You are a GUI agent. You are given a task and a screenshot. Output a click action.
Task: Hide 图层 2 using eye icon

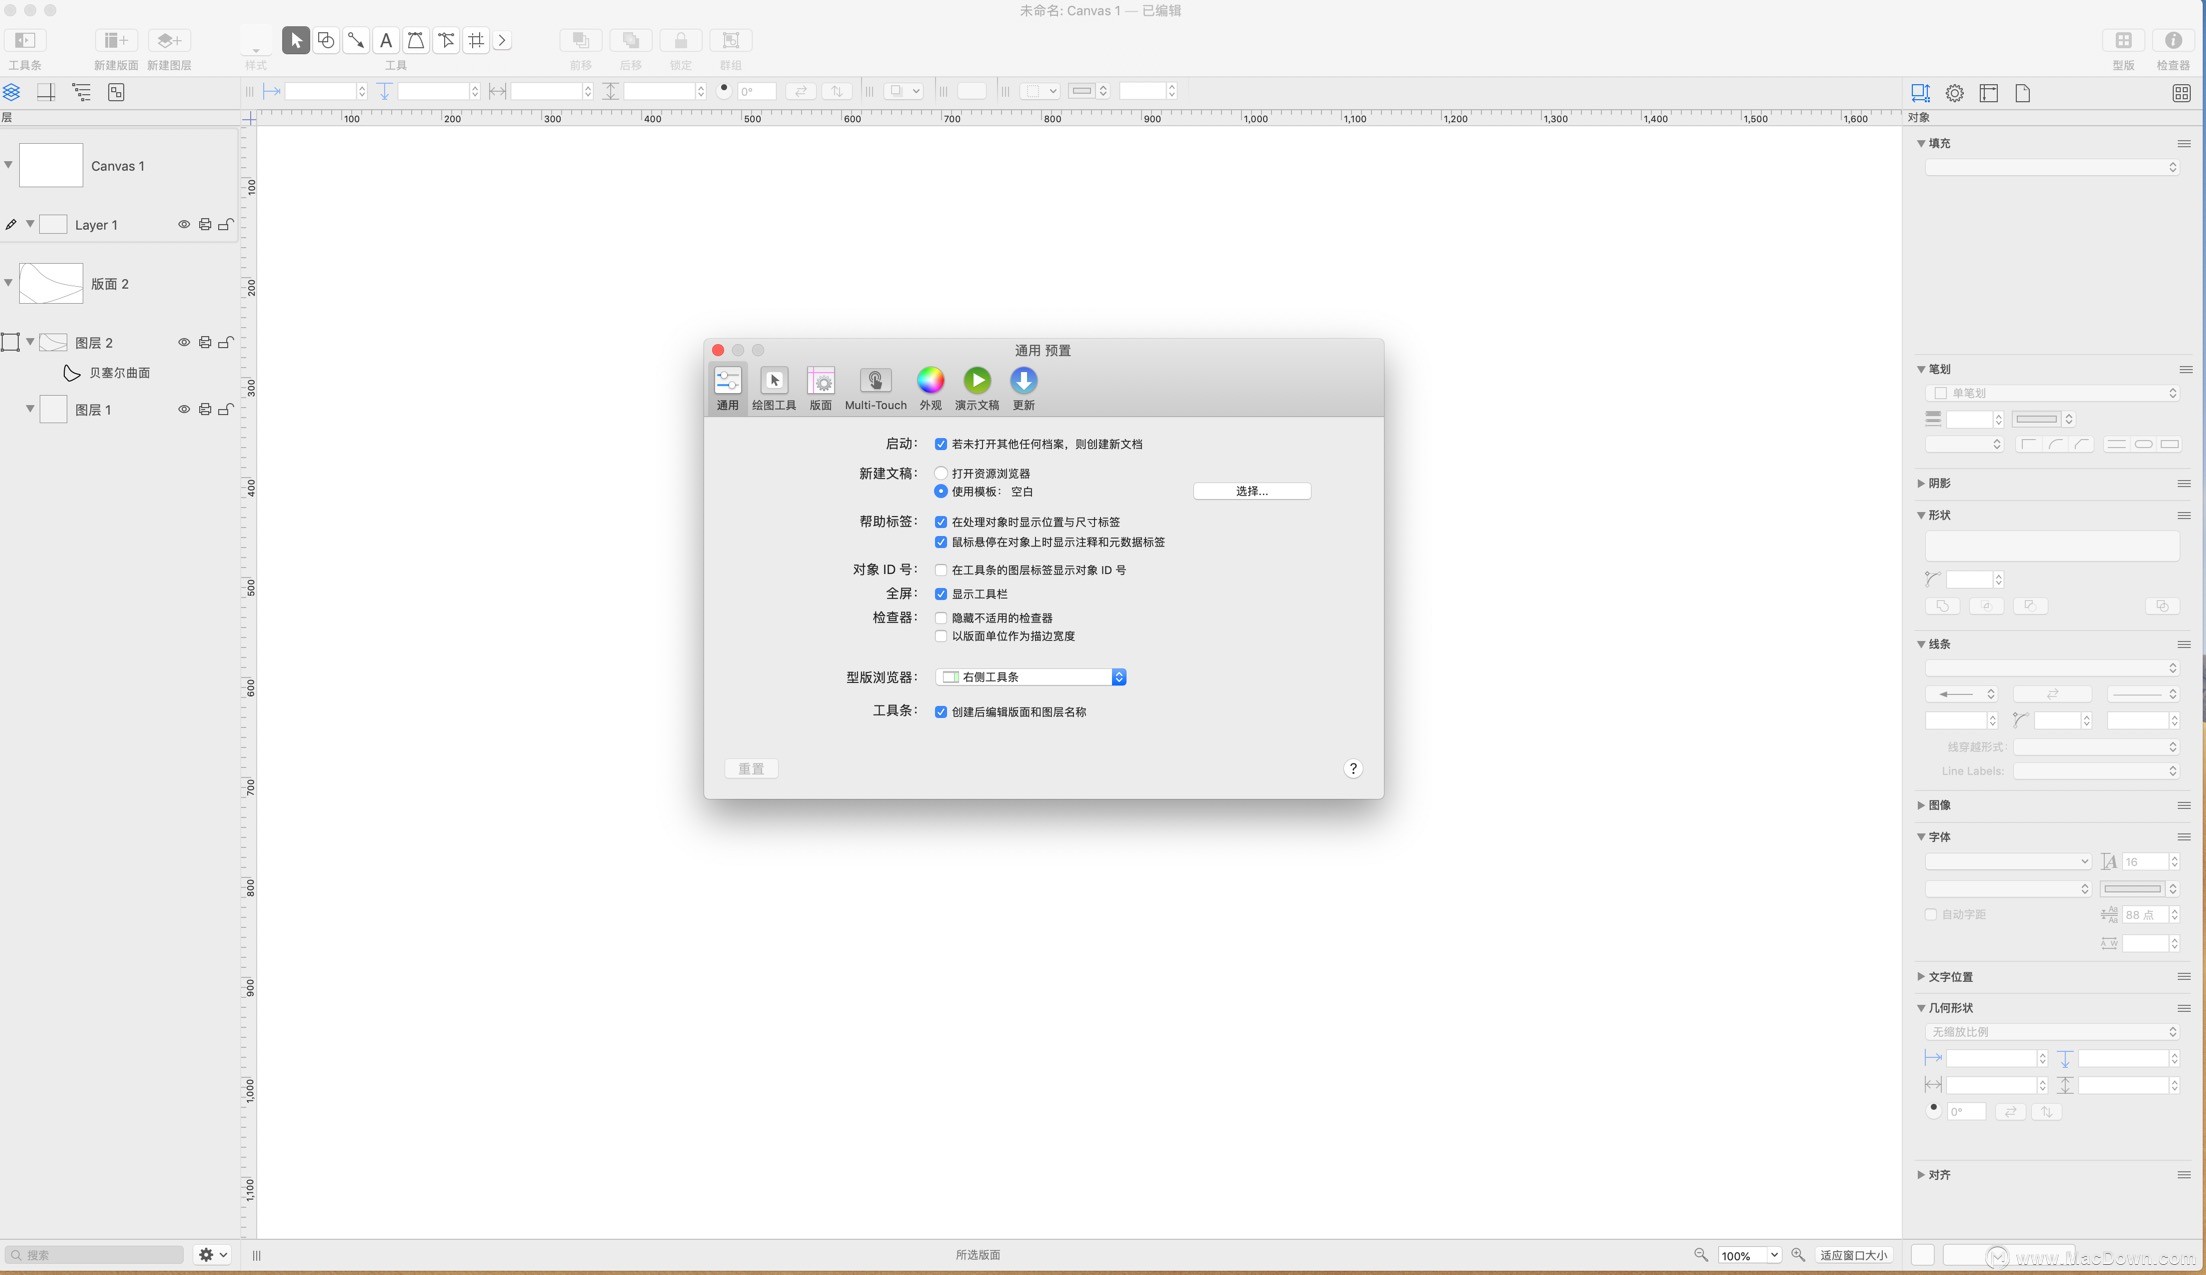(x=184, y=343)
